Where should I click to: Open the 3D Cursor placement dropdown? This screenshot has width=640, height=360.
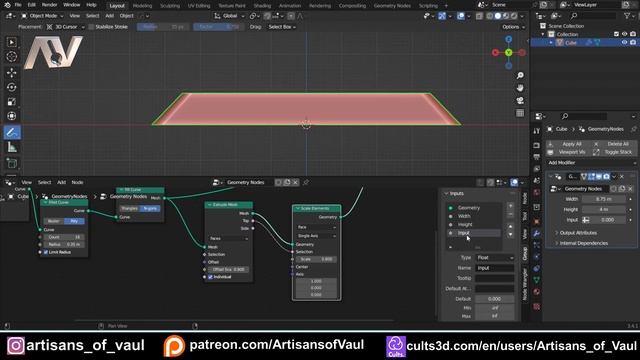pos(65,27)
